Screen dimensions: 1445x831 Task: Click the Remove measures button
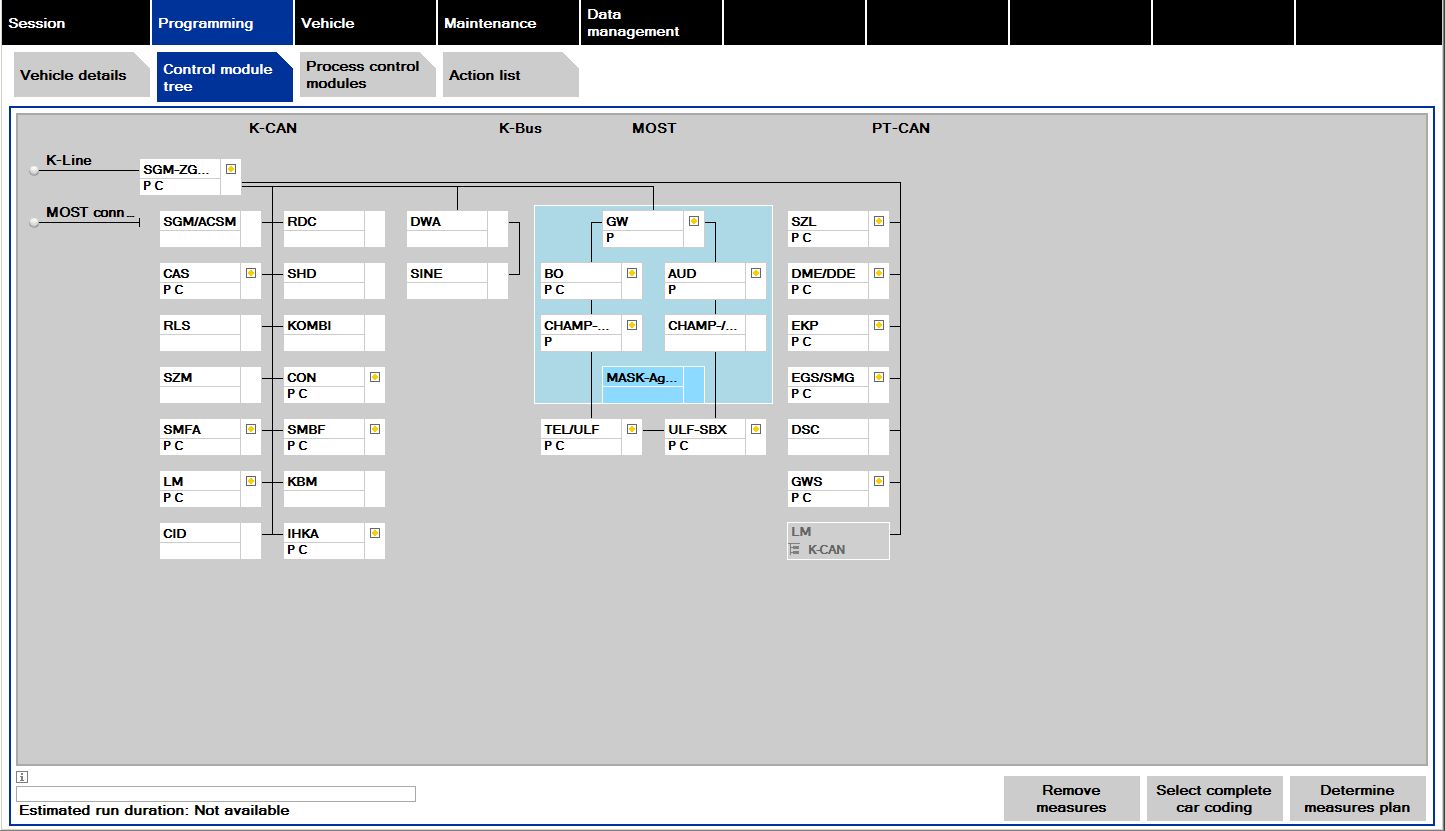[1070, 798]
